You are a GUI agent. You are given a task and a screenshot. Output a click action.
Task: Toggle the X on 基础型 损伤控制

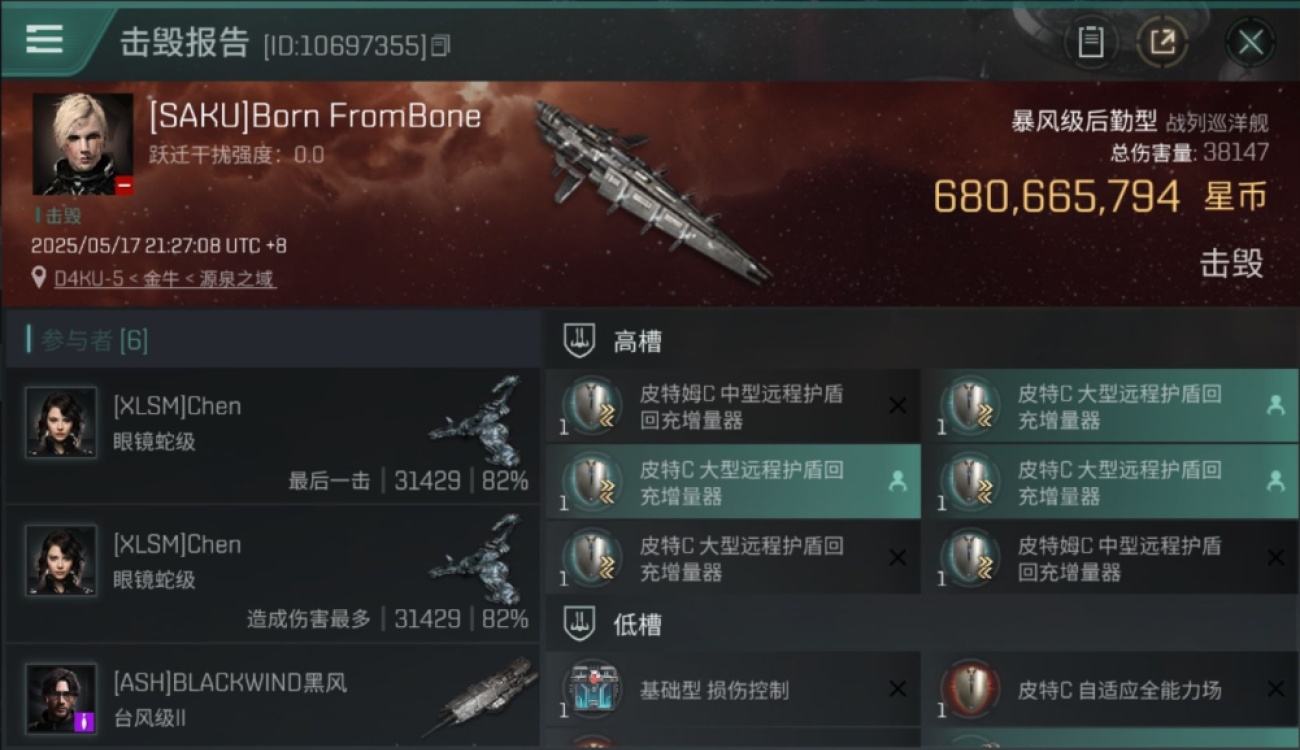tap(897, 689)
